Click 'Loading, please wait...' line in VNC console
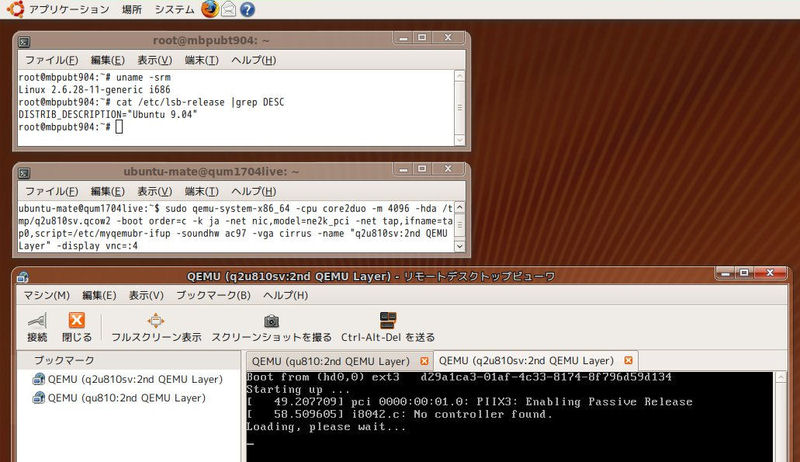Image resolution: width=800 pixels, height=462 pixels. [326, 427]
